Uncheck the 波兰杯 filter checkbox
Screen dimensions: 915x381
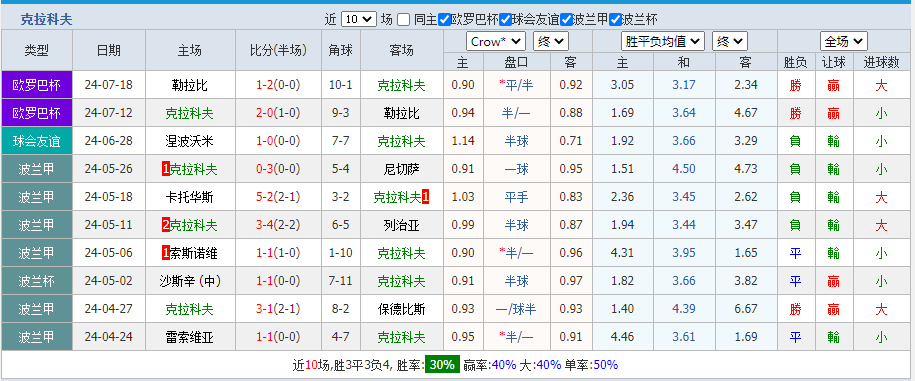click(x=615, y=19)
